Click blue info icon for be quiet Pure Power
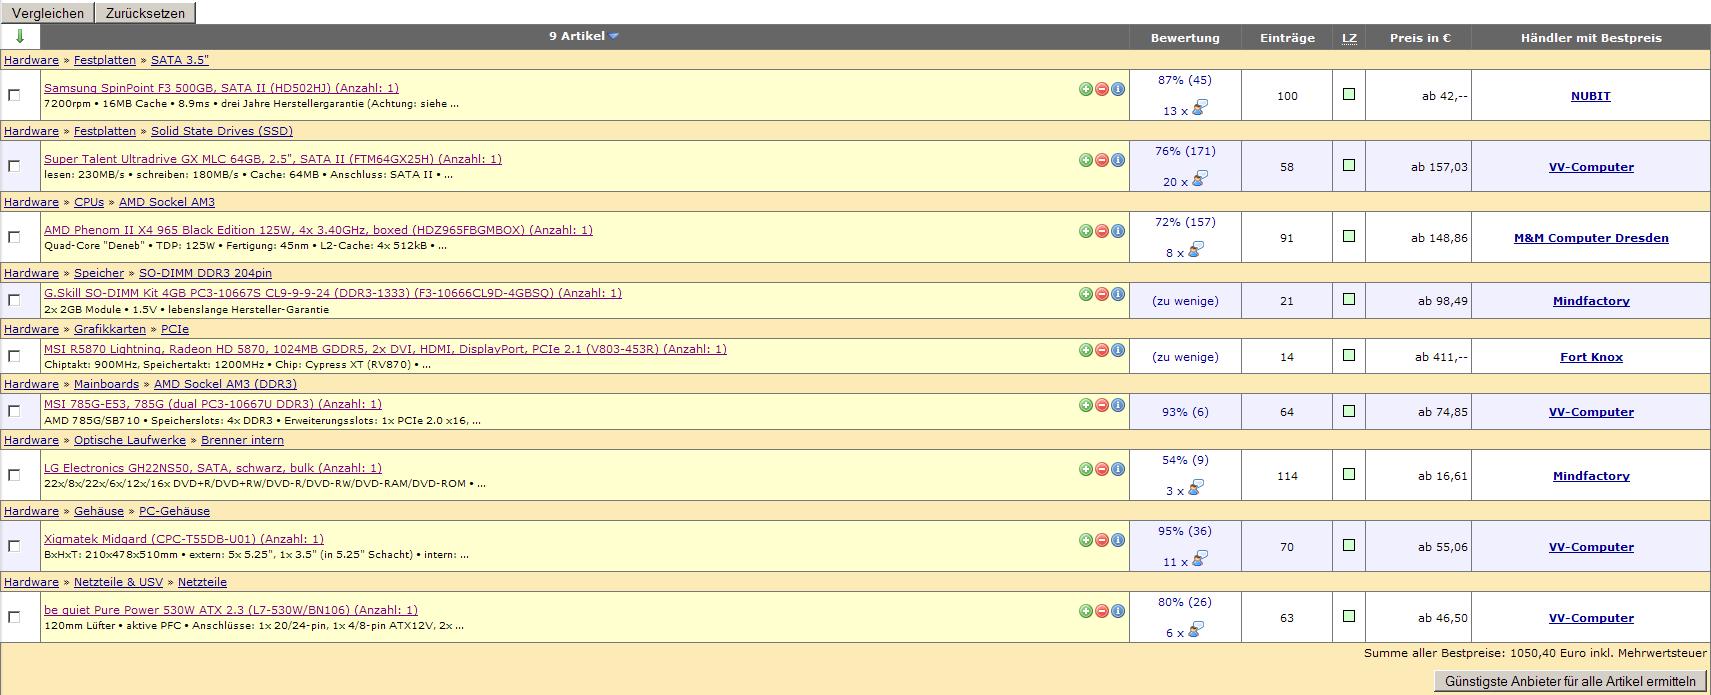1711x695 pixels. (1118, 611)
